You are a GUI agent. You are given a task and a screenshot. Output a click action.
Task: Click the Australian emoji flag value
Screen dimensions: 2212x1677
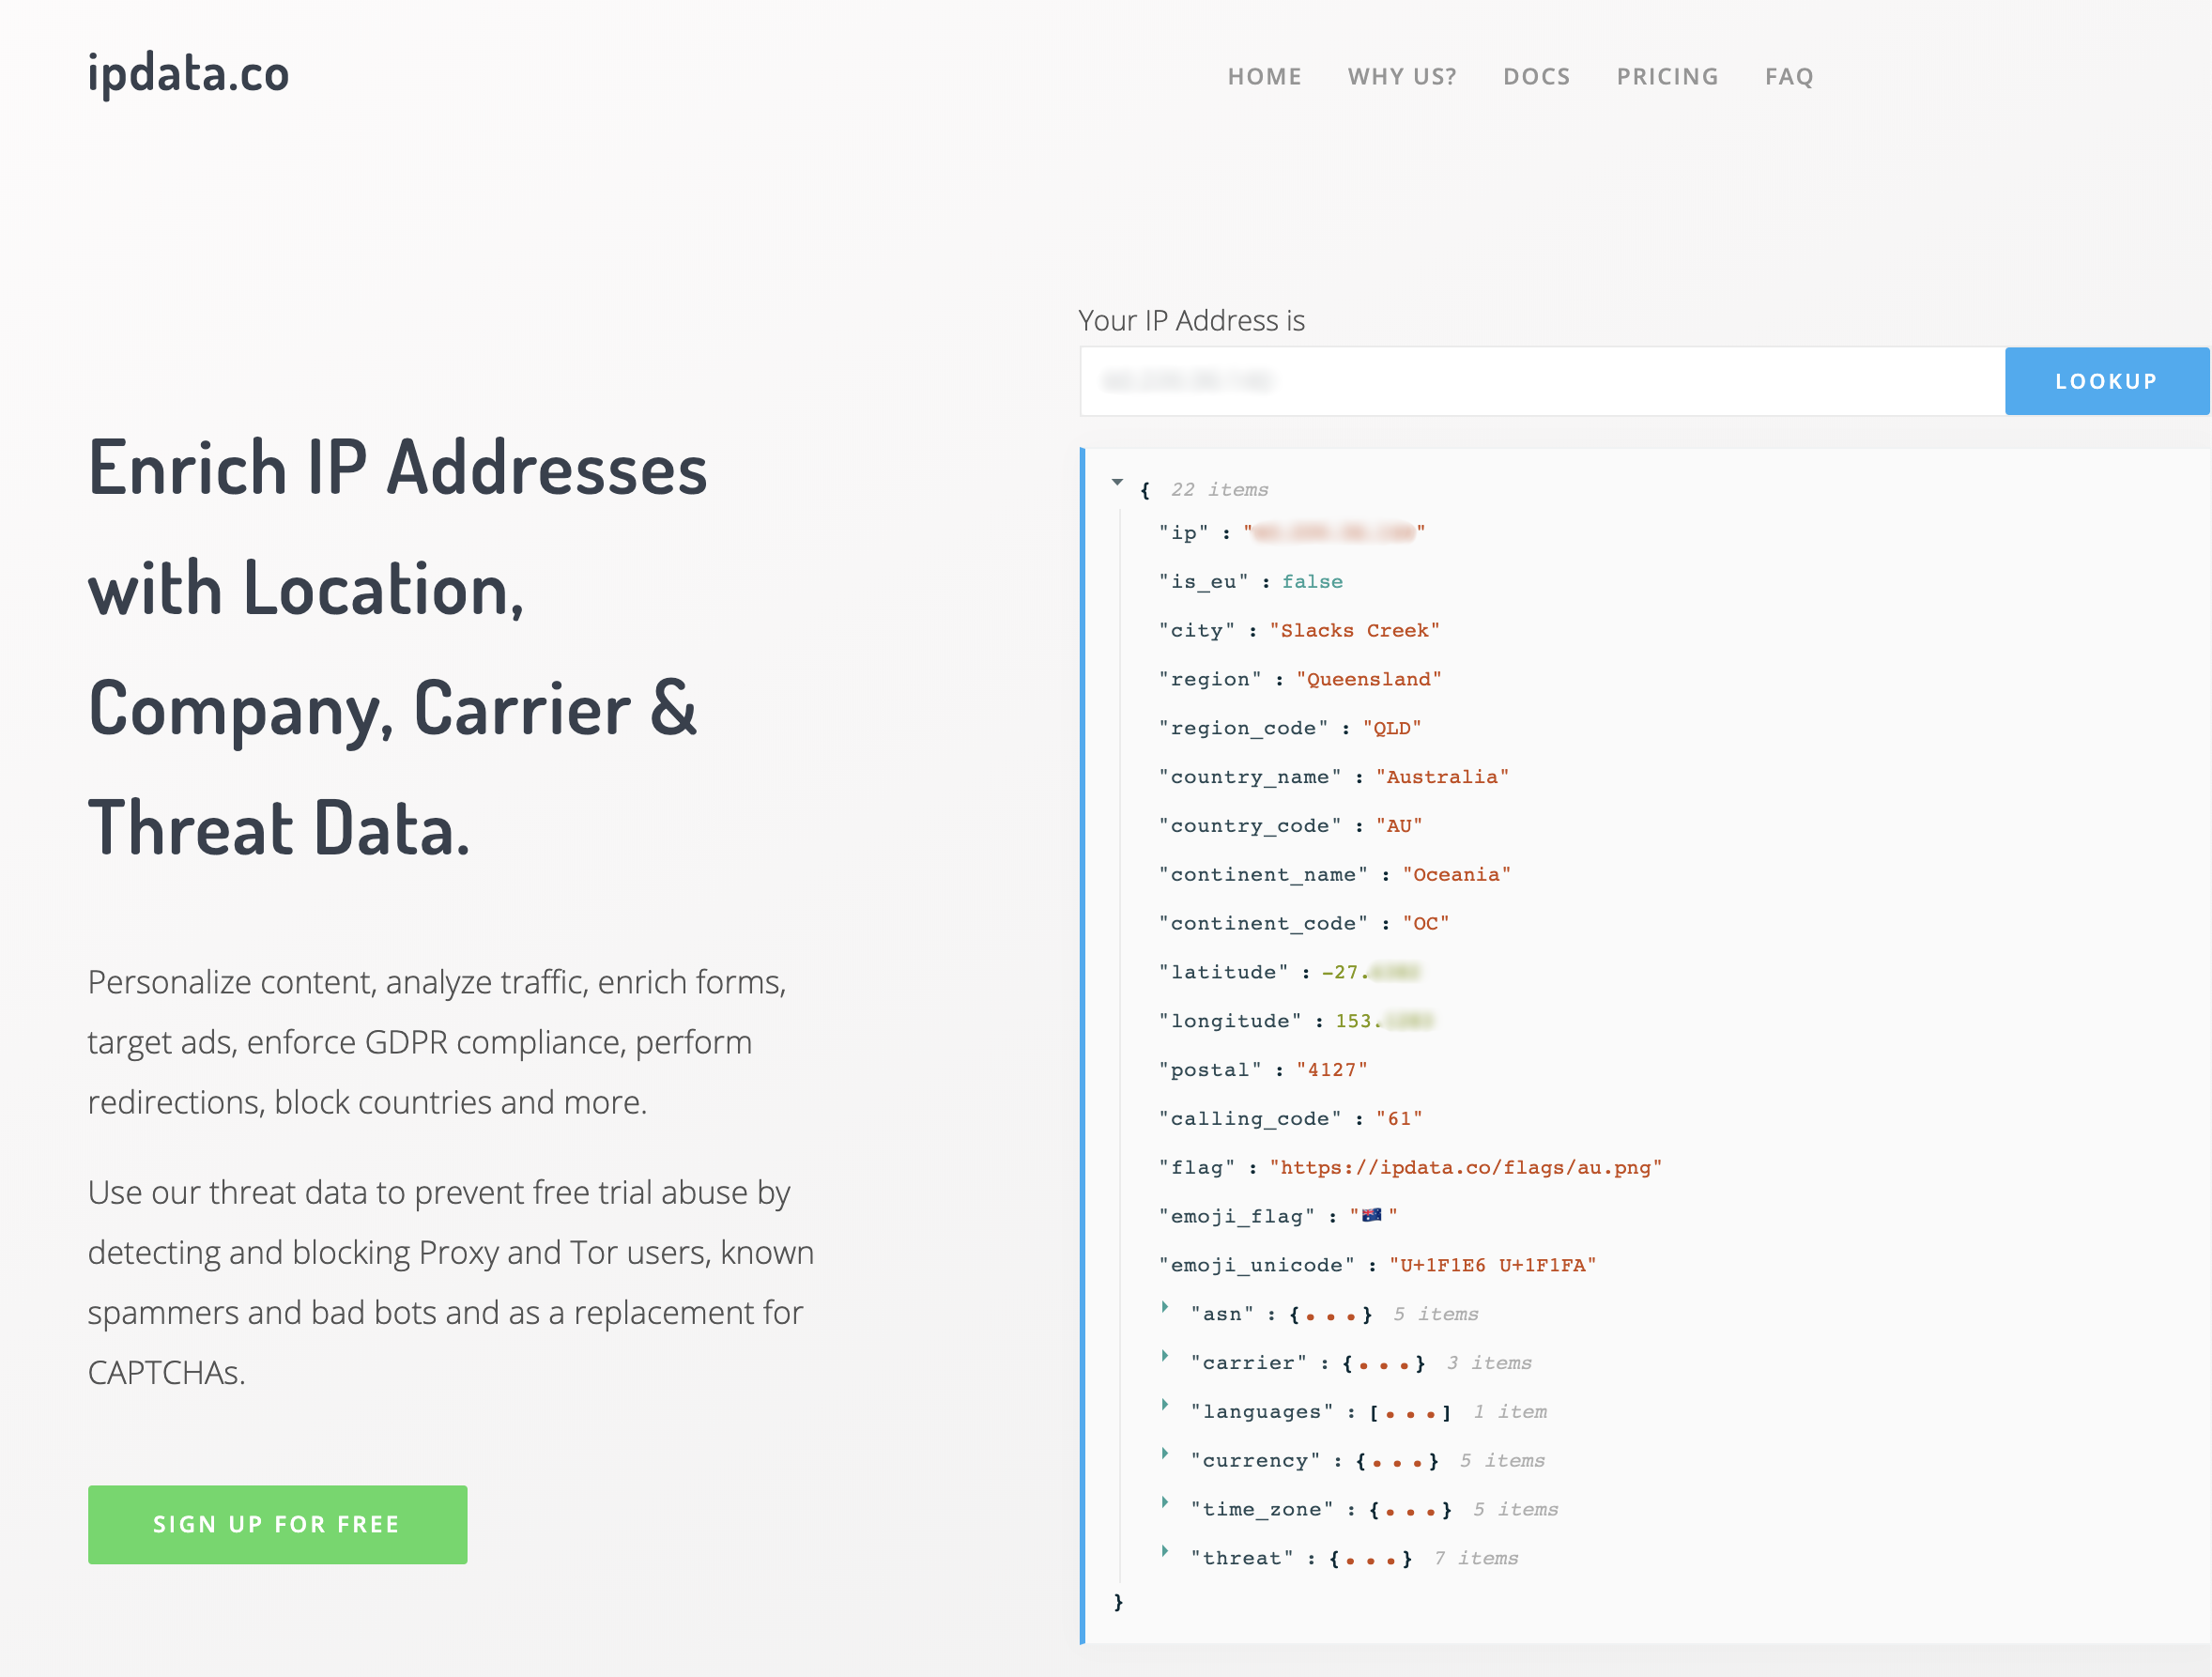click(1373, 1216)
